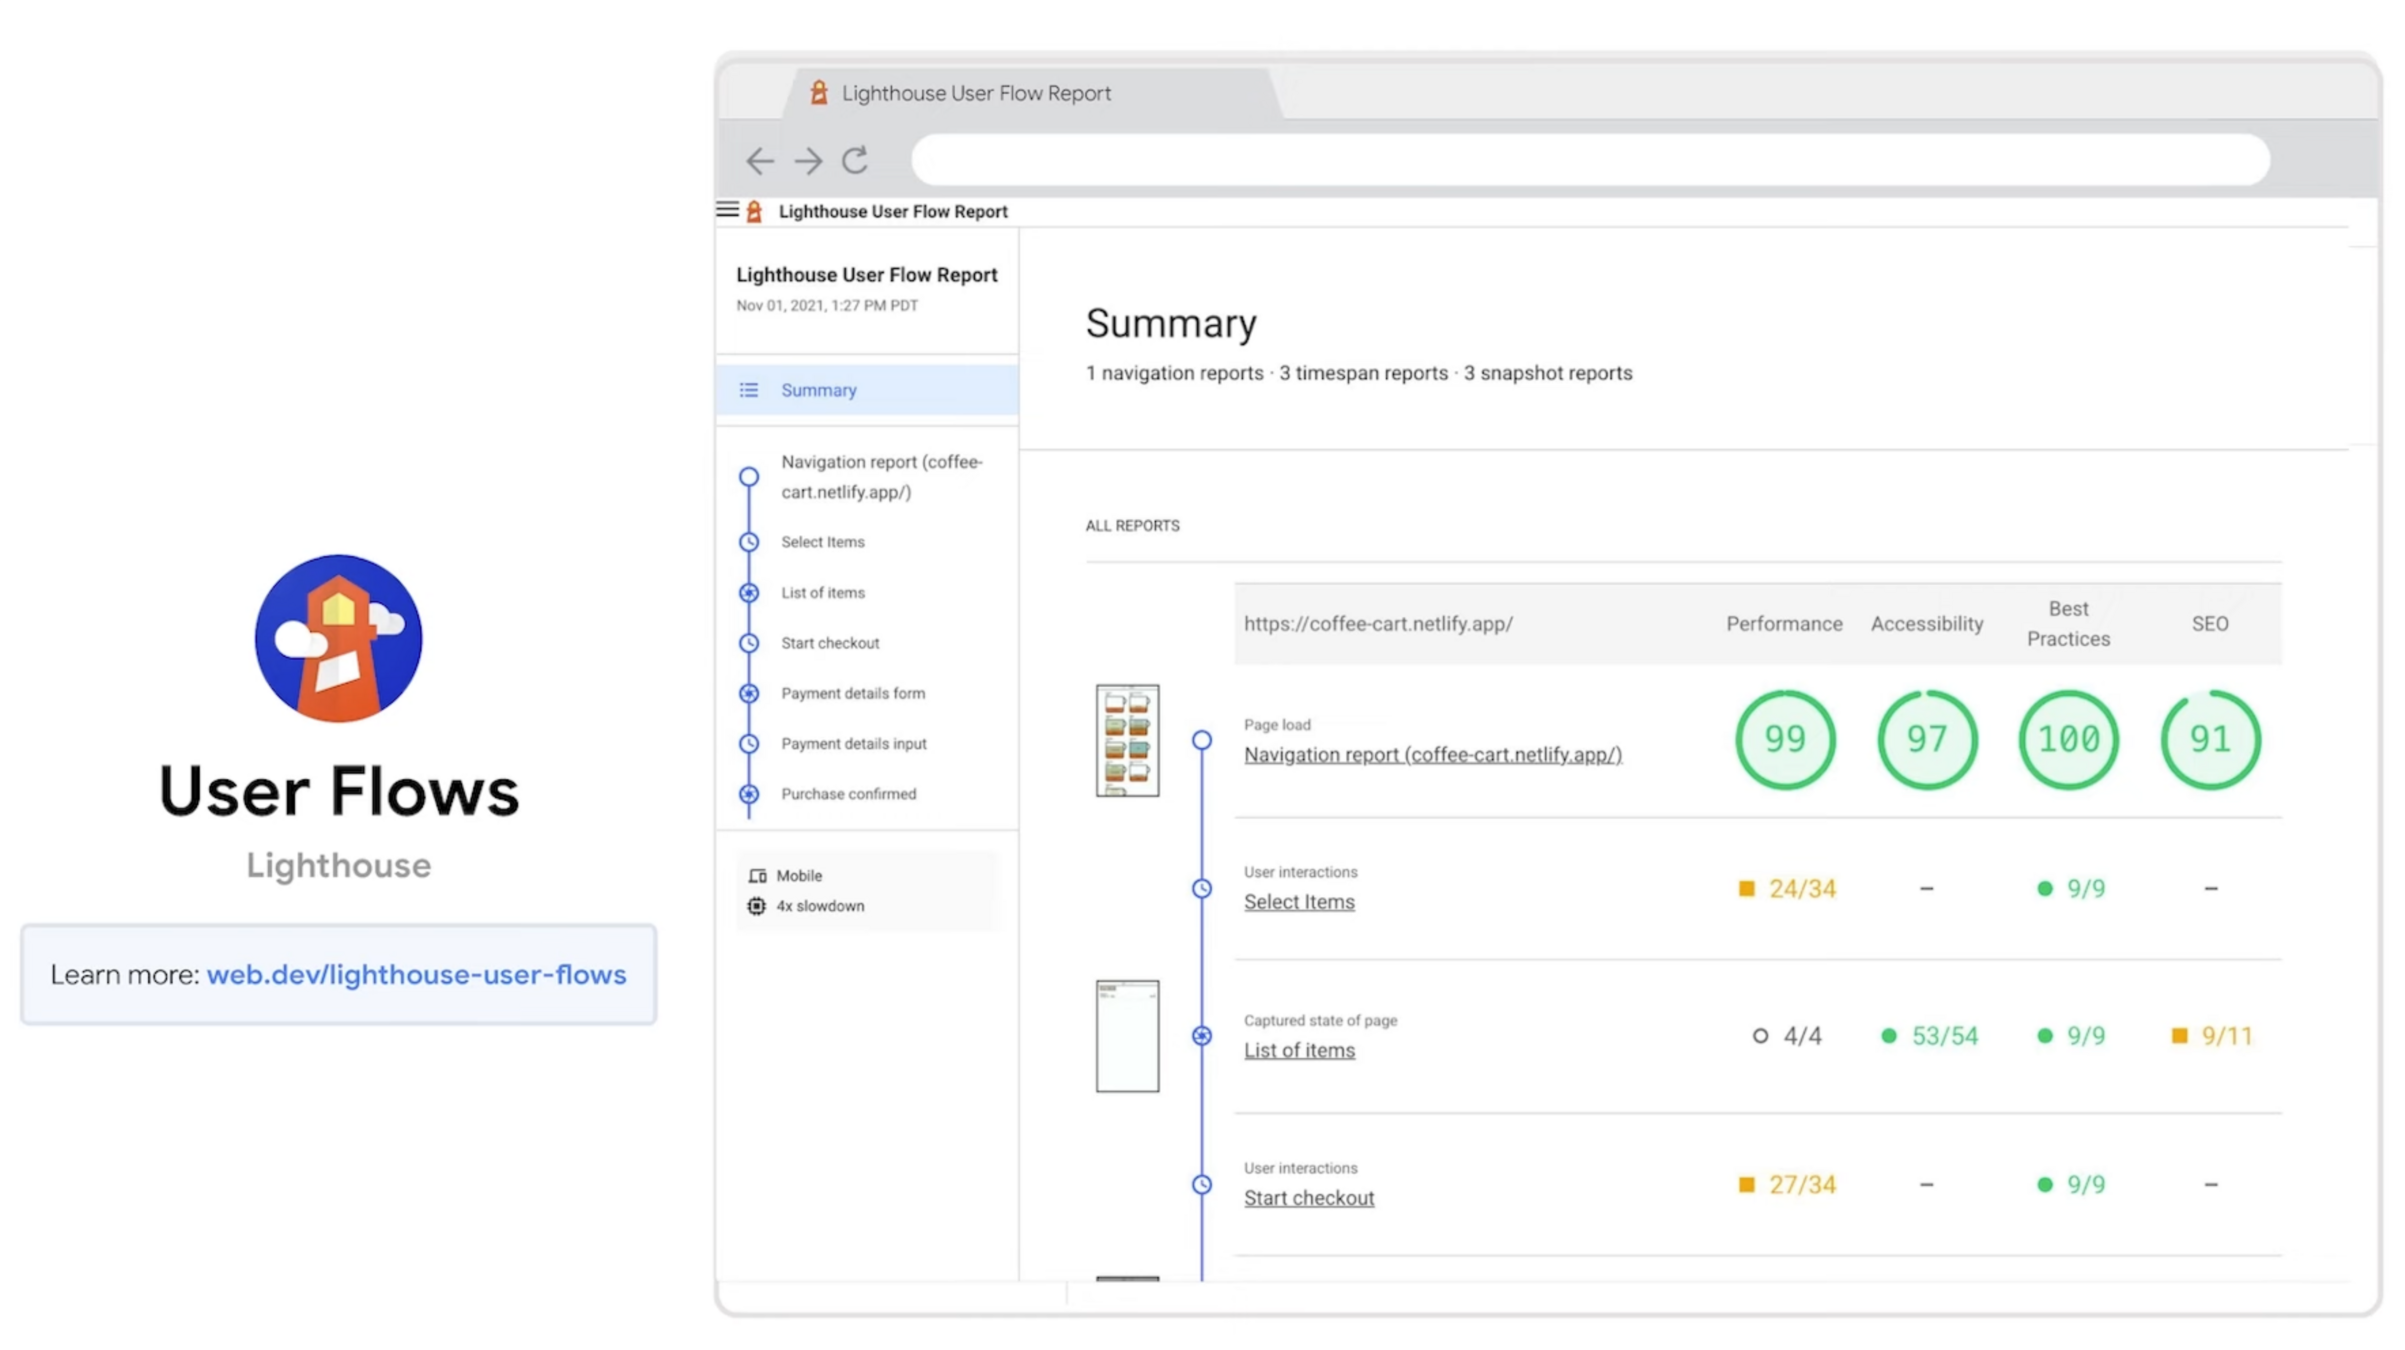
Task: Click List of items snapshot icon in sidebar
Action: click(x=749, y=593)
